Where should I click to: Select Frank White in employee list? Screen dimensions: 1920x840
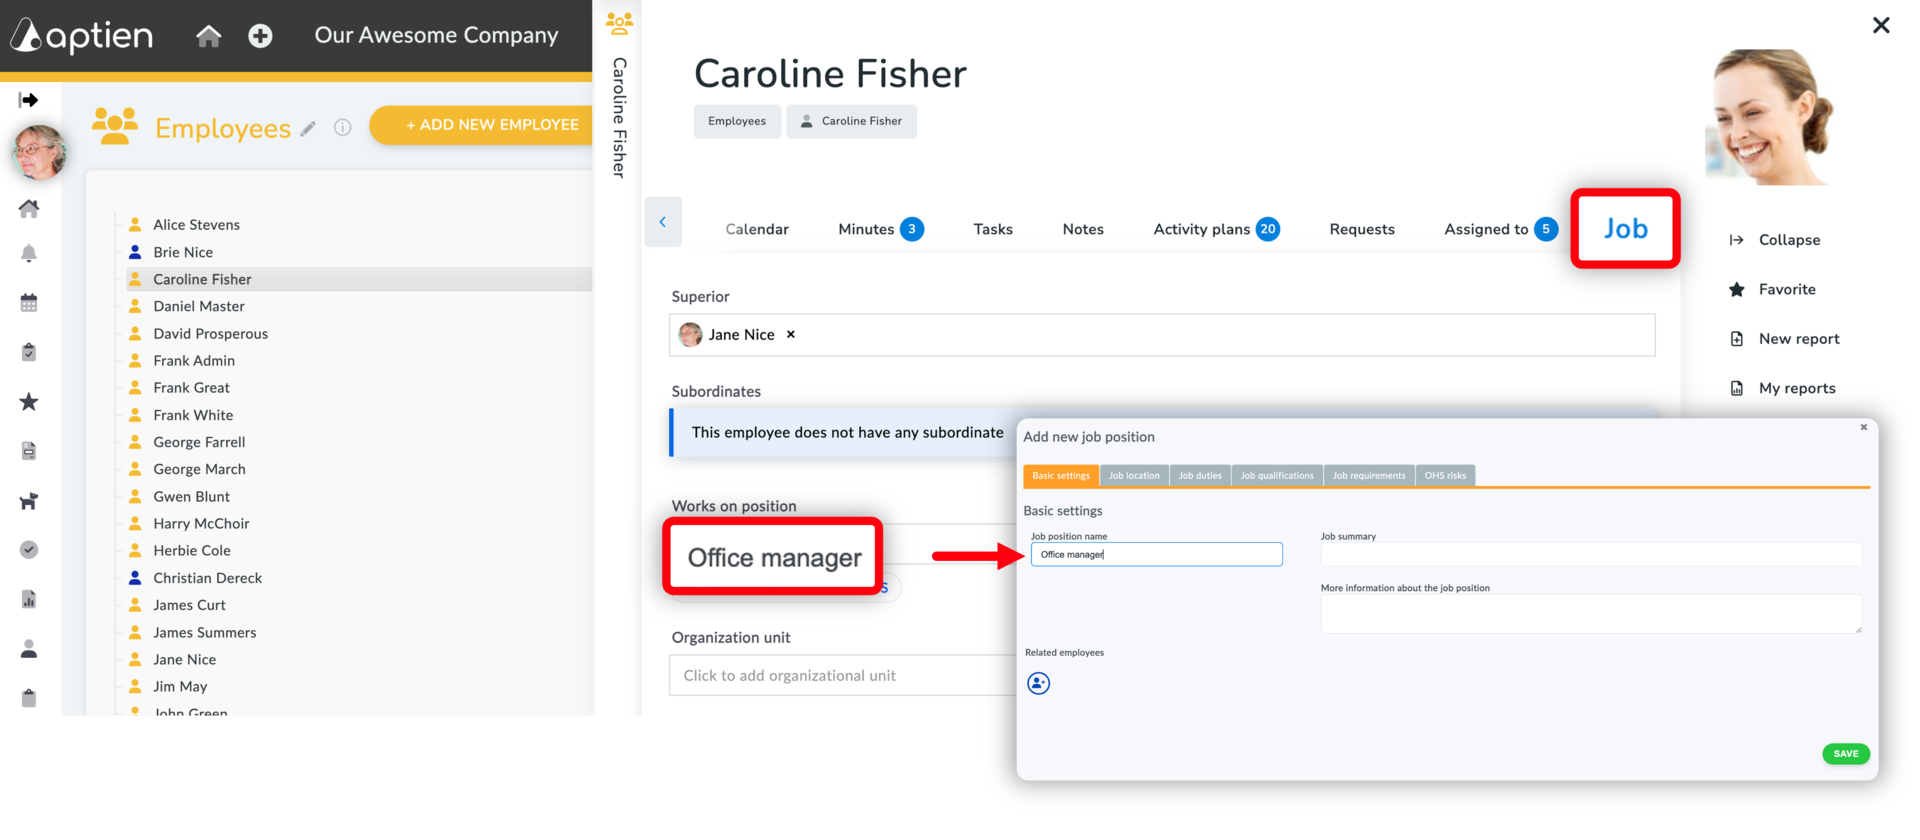pyautogui.click(x=193, y=415)
